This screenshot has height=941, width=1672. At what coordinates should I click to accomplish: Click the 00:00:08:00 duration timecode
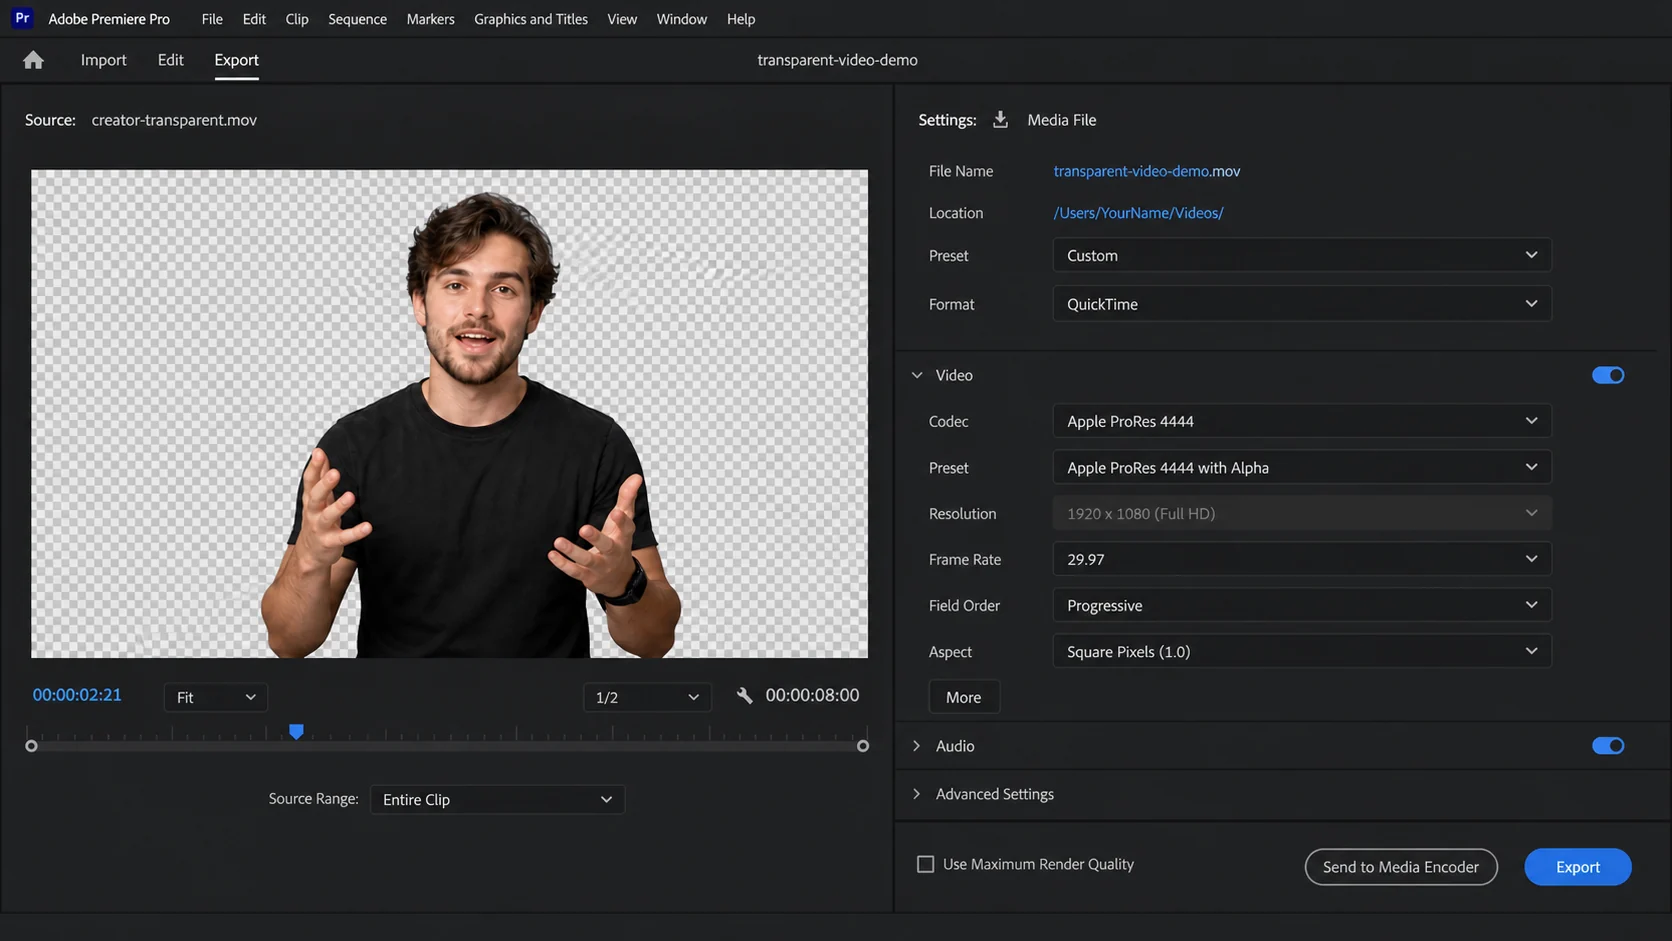point(812,695)
